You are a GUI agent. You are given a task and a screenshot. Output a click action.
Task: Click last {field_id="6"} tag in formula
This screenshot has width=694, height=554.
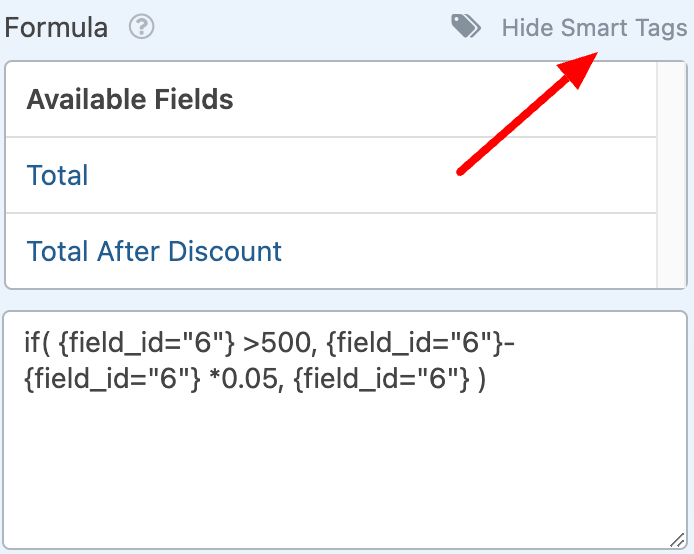[381, 379]
